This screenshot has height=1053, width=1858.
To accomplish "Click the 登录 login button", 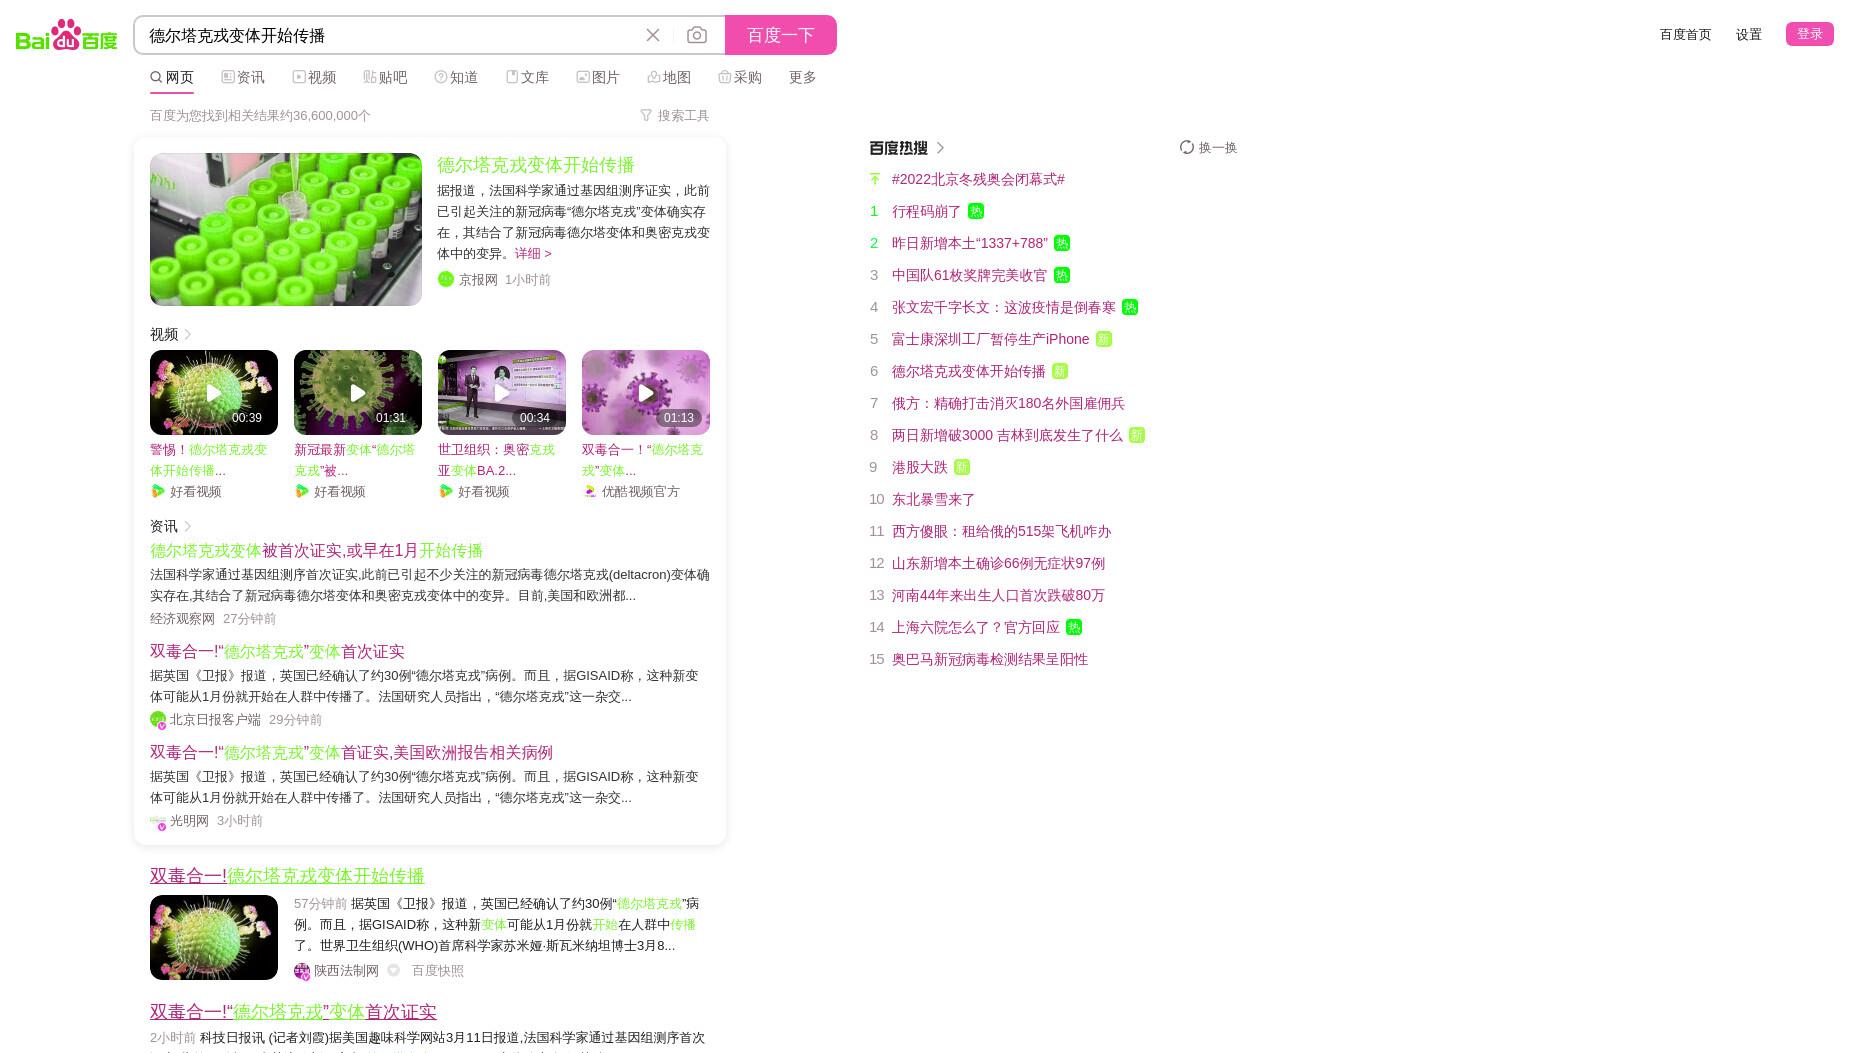I will coord(1810,34).
